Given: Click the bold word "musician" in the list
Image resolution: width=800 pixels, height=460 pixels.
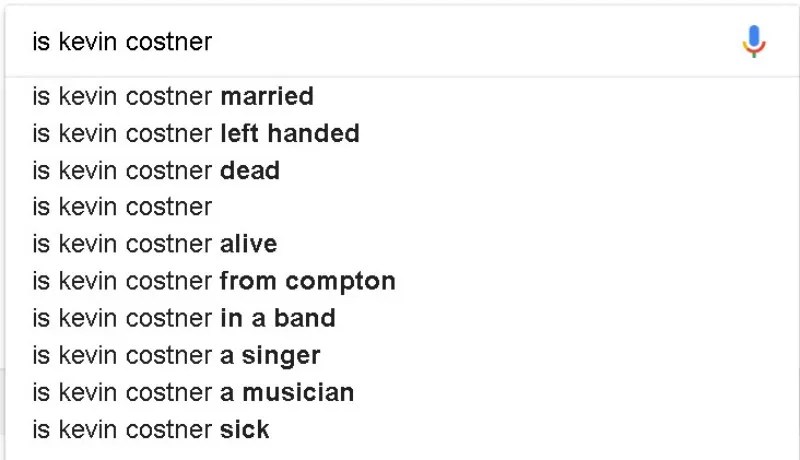Looking at the screenshot, I should click(x=298, y=393).
